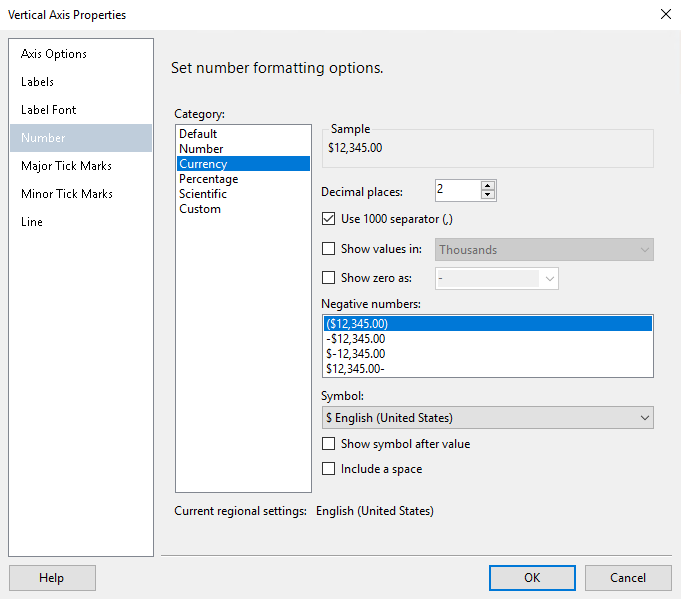Close the Vertical Axis Properties dialog
681x599 pixels.
(x=665, y=14)
